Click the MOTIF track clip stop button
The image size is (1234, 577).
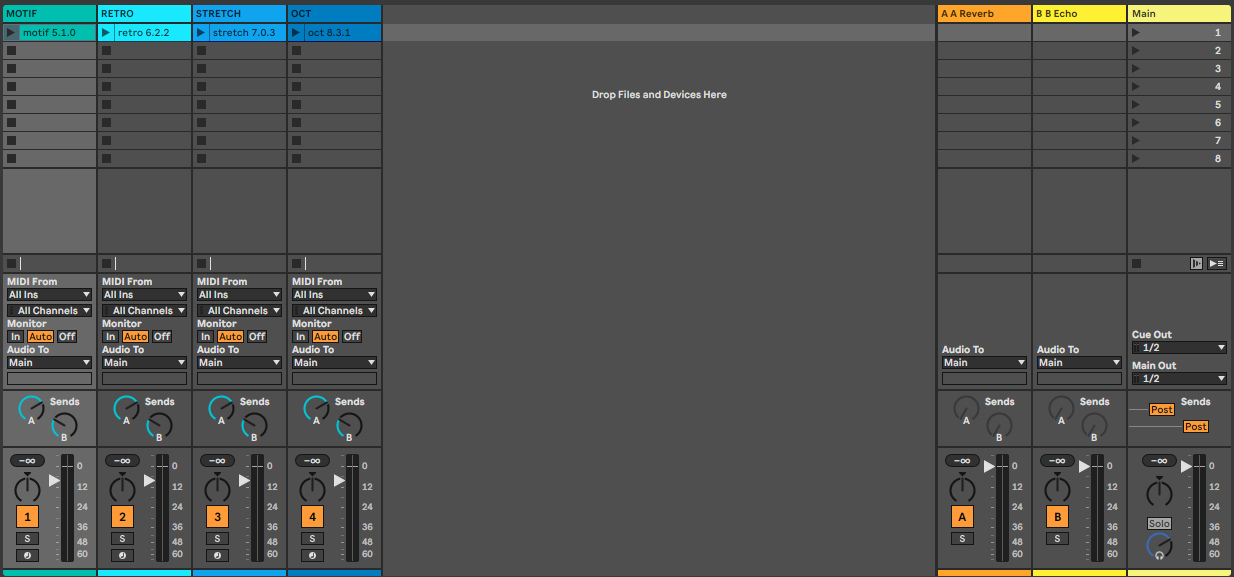(x=11, y=263)
